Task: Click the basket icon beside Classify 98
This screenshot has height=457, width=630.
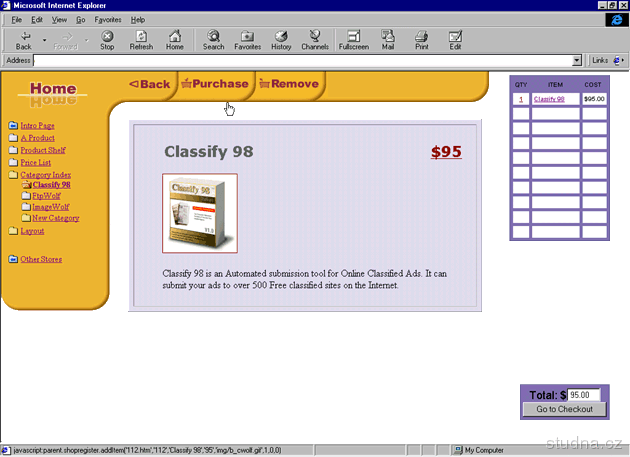Action: pyautogui.click(x=27, y=184)
